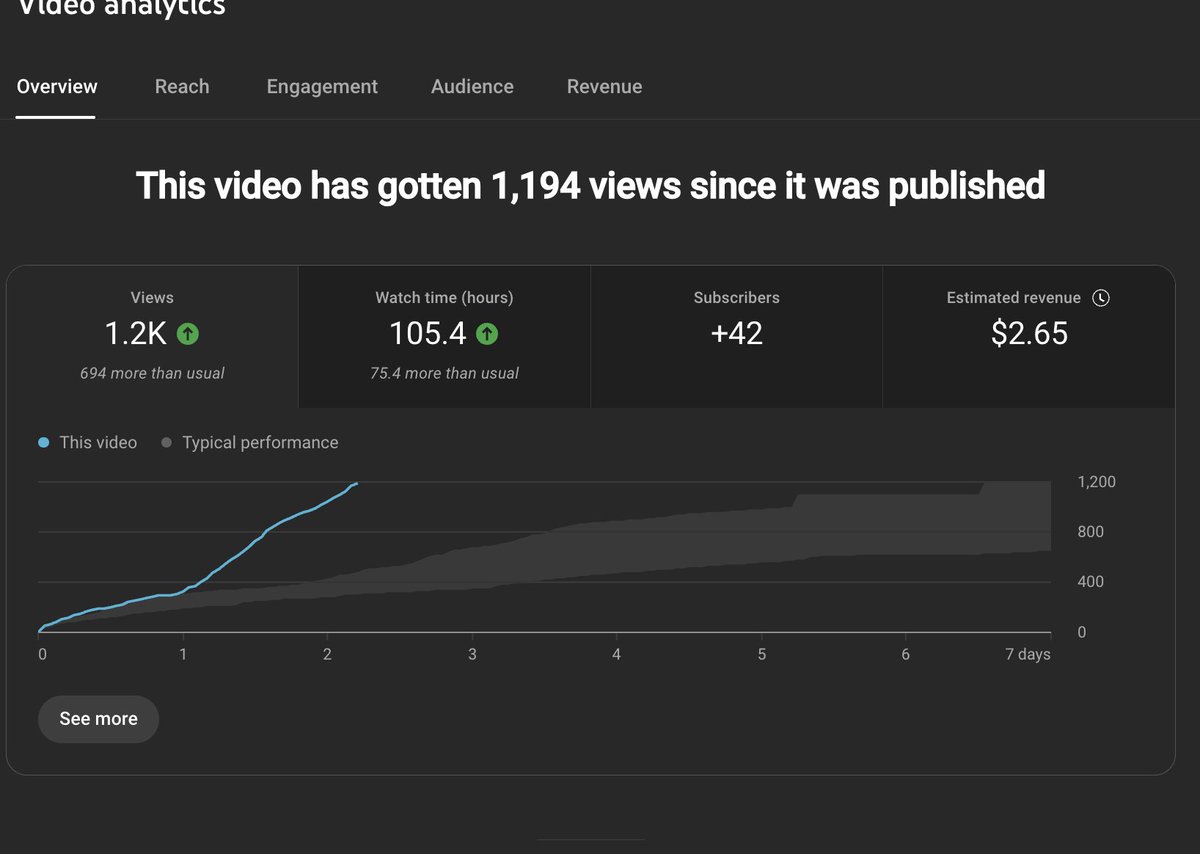The height and width of the screenshot is (854, 1200).
Task: Click the $2.65 revenue value
Action: [1029, 333]
